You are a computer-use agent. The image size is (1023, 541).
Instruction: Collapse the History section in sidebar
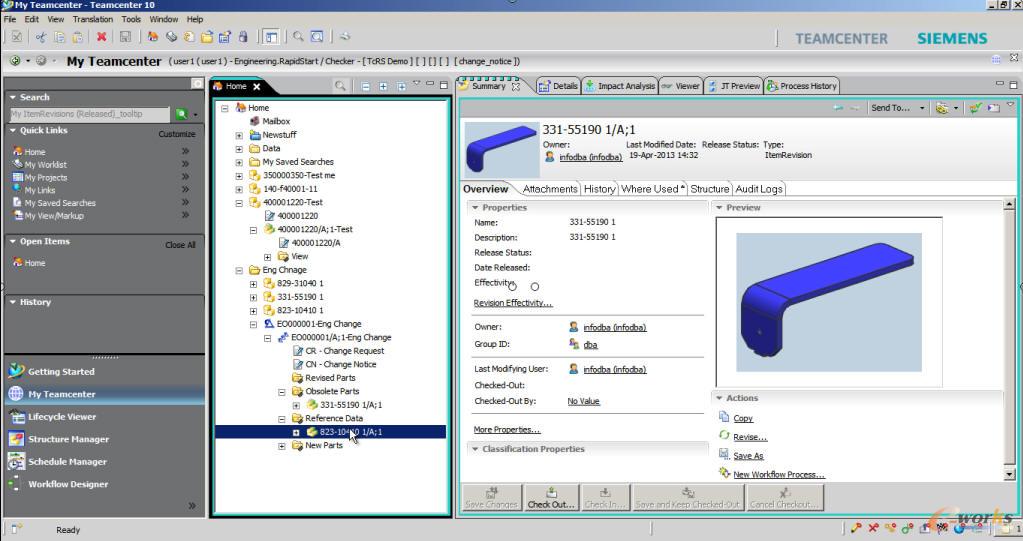pos(12,302)
